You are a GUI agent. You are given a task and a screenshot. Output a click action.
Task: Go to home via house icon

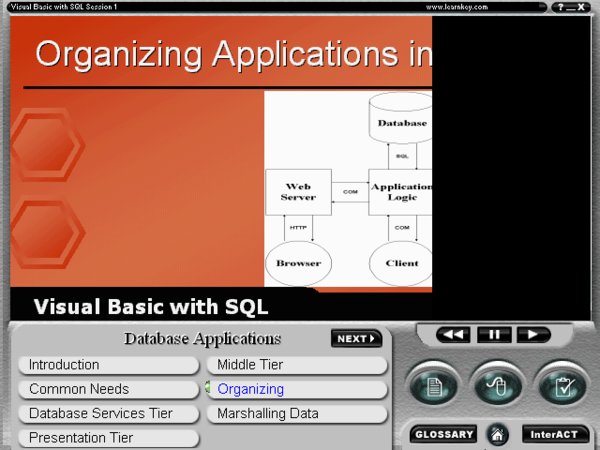coord(498,435)
